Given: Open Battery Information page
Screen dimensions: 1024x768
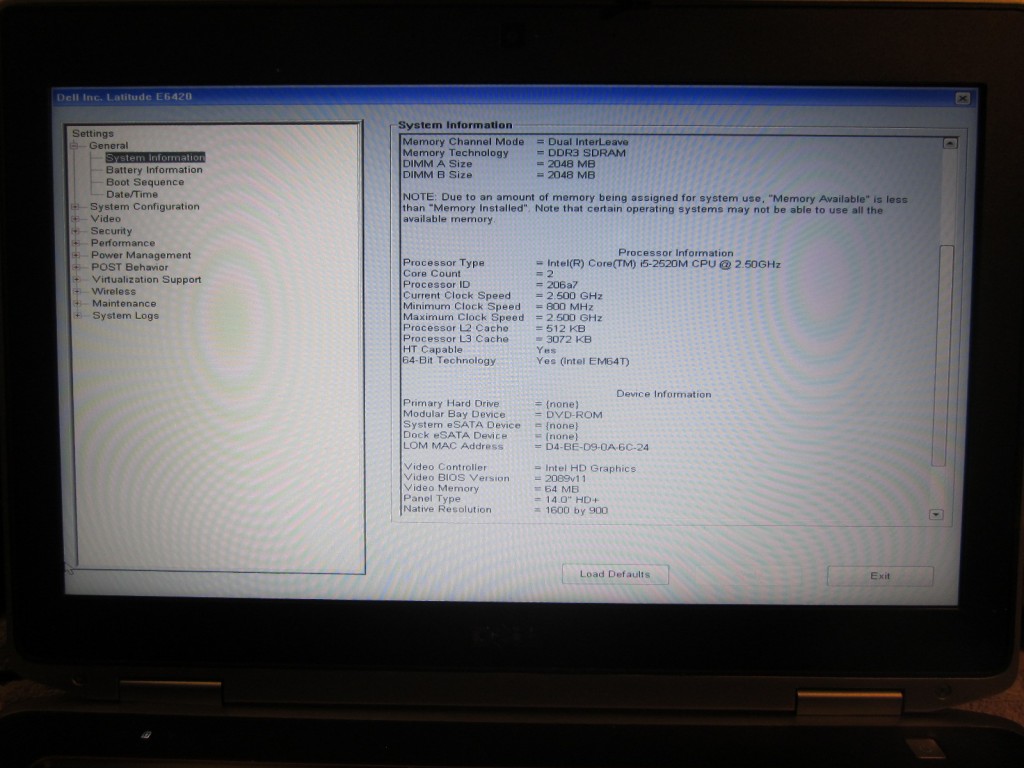Looking at the screenshot, I should click(x=154, y=170).
